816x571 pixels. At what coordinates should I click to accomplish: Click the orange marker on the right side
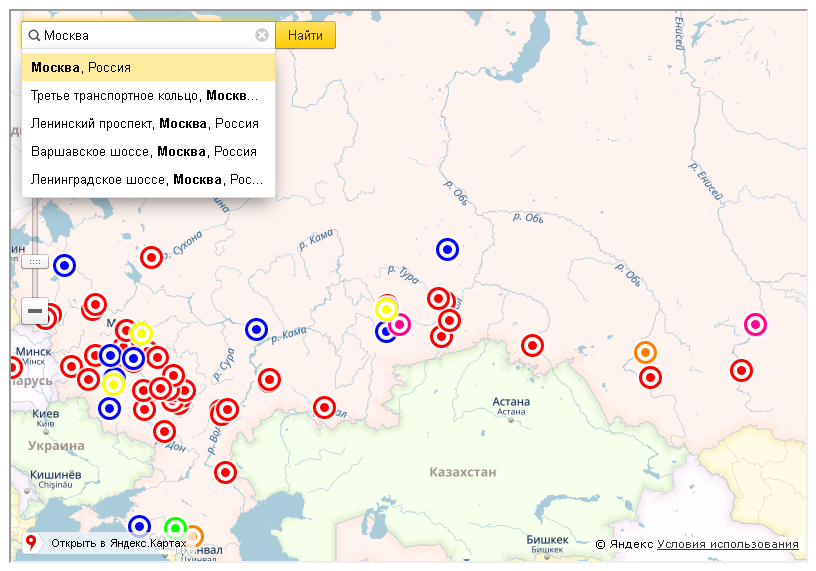645,352
